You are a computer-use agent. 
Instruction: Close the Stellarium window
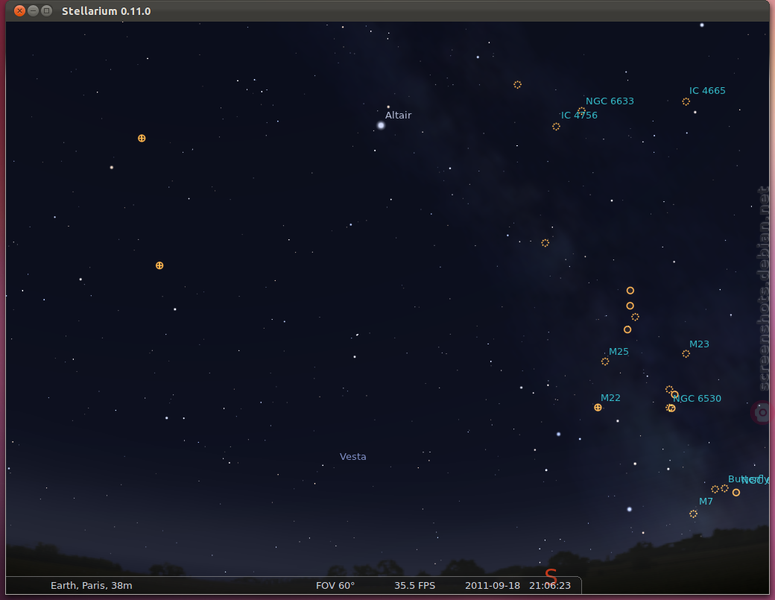click(20, 11)
